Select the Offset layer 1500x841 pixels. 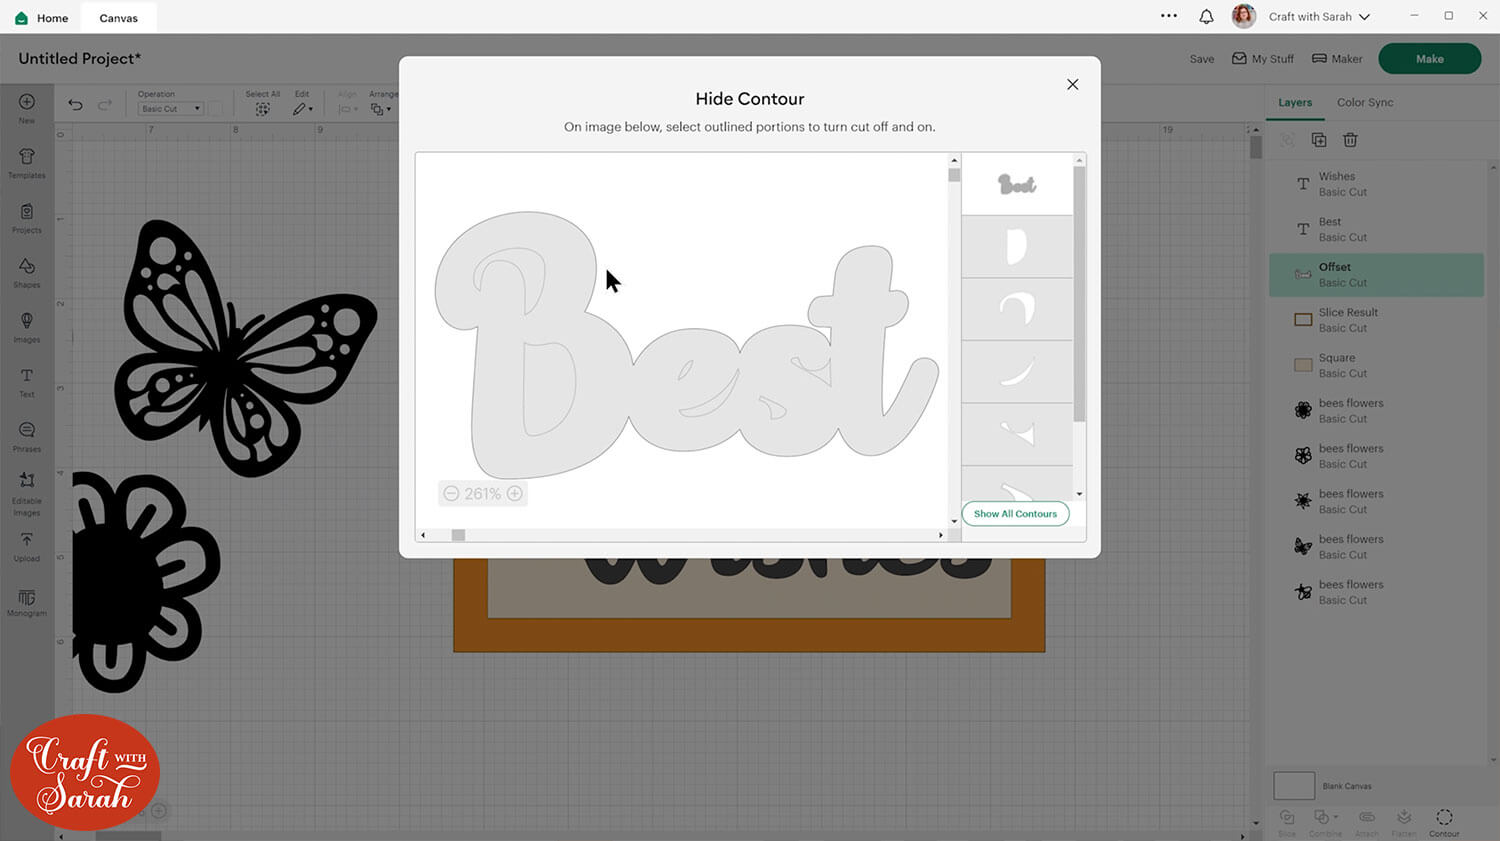coord(1376,275)
